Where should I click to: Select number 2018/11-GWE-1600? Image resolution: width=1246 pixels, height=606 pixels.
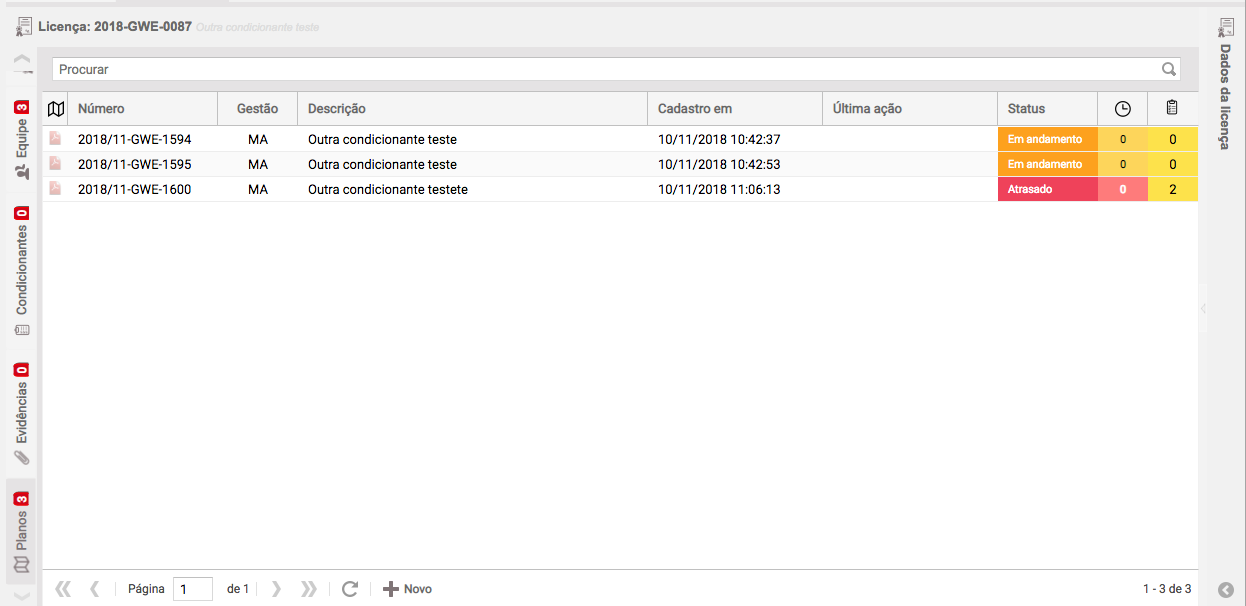coord(135,189)
